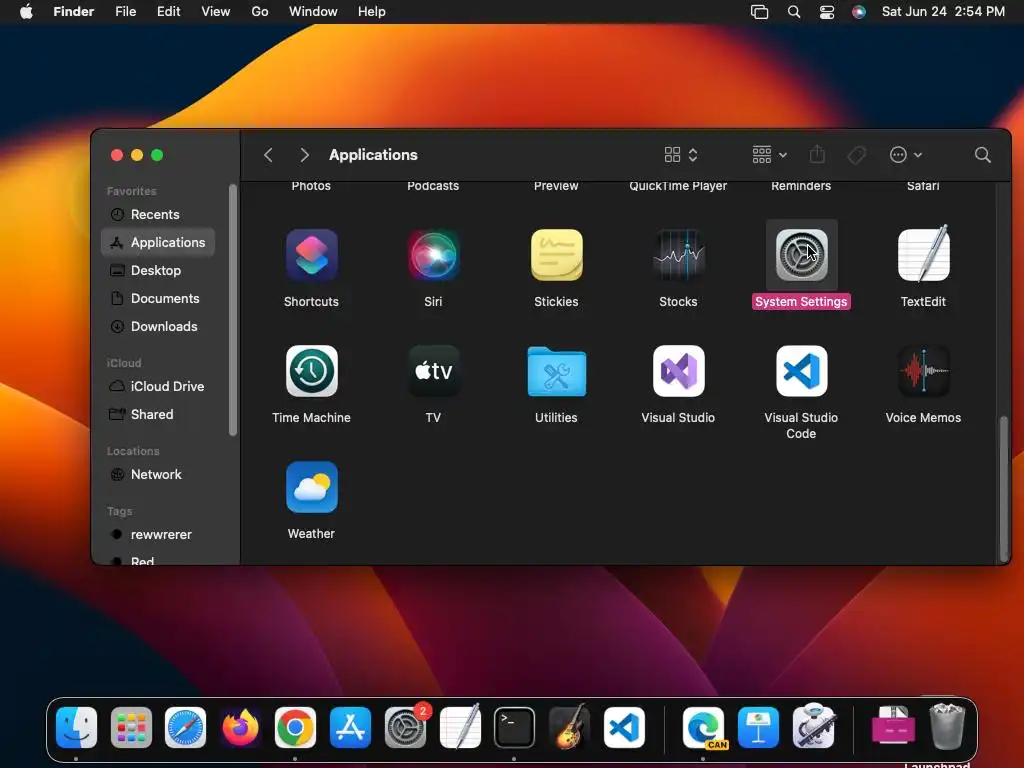Open the Shortcuts app icon
Viewport: 1024px width, 768px height.
(312, 255)
